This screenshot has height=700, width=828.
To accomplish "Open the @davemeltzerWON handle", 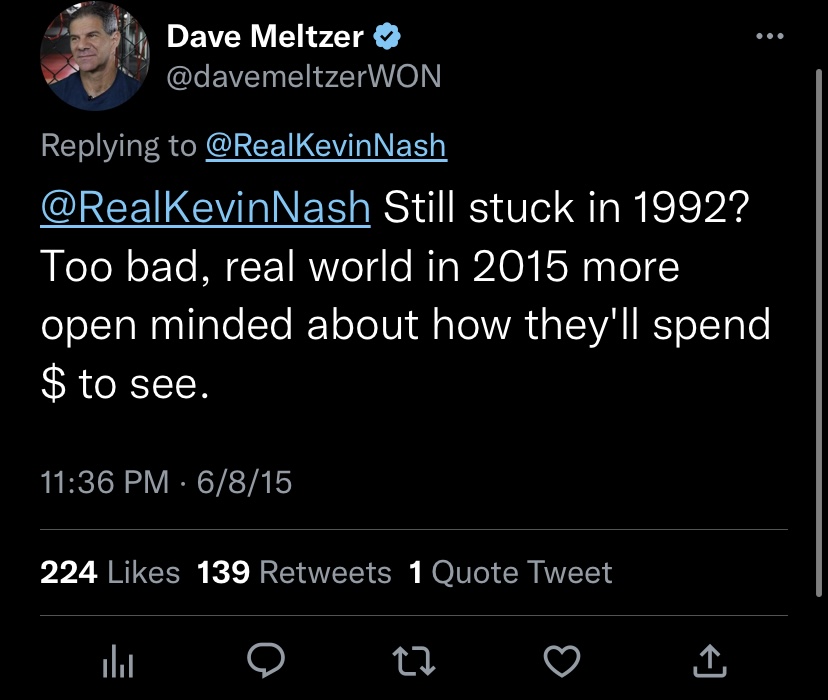I will click(304, 77).
